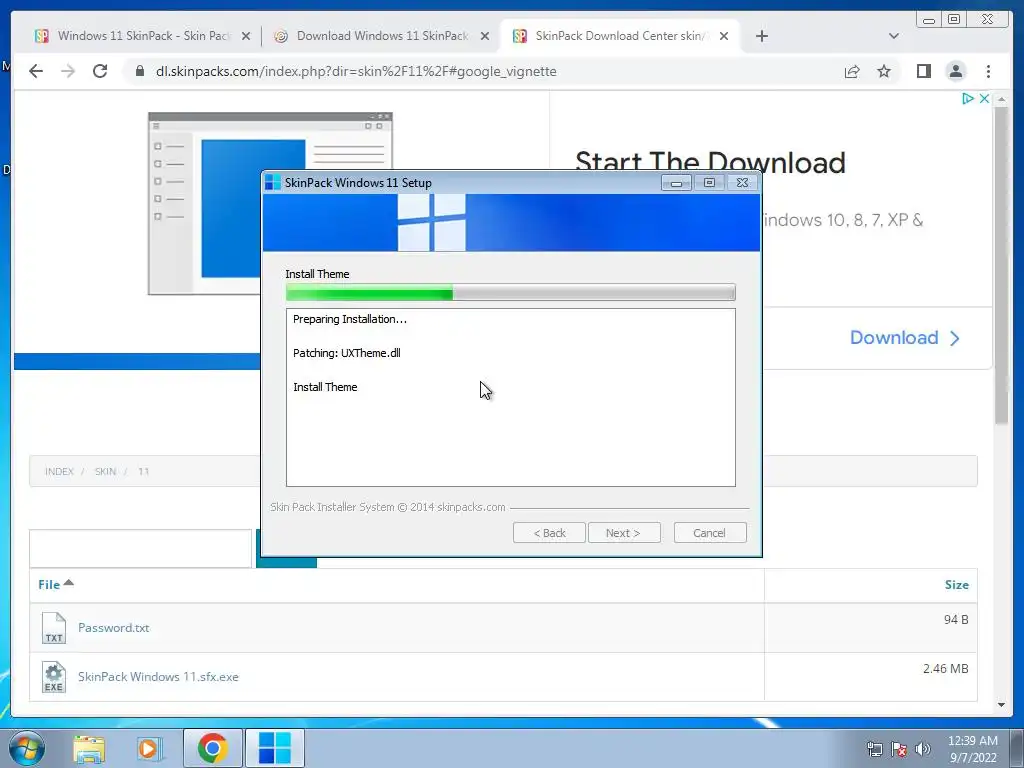
Task: Close the SkinPack Download Center tab
Action: tap(724, 37)
